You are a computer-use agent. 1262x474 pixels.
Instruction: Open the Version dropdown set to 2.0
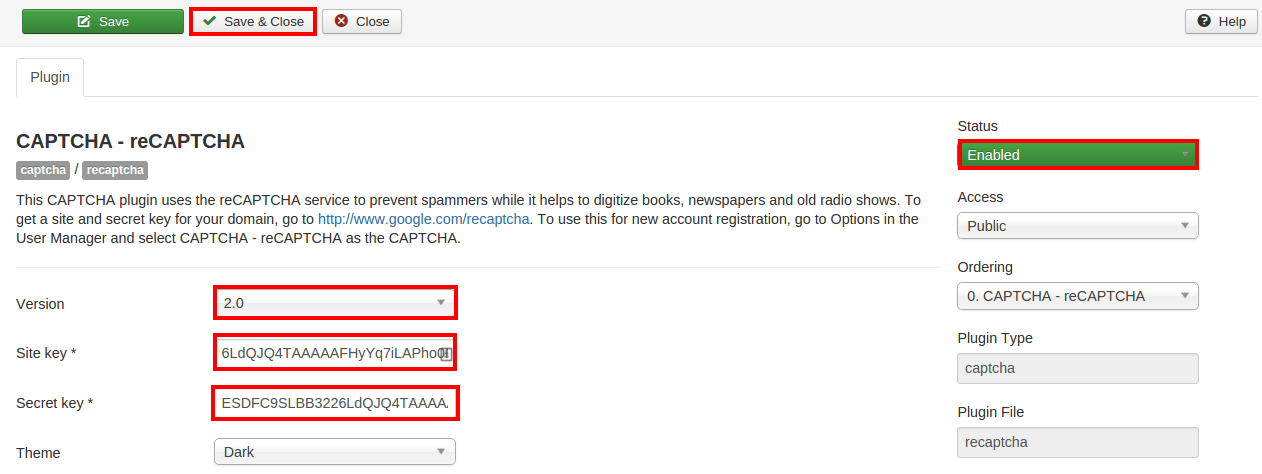tap(335, 302)
